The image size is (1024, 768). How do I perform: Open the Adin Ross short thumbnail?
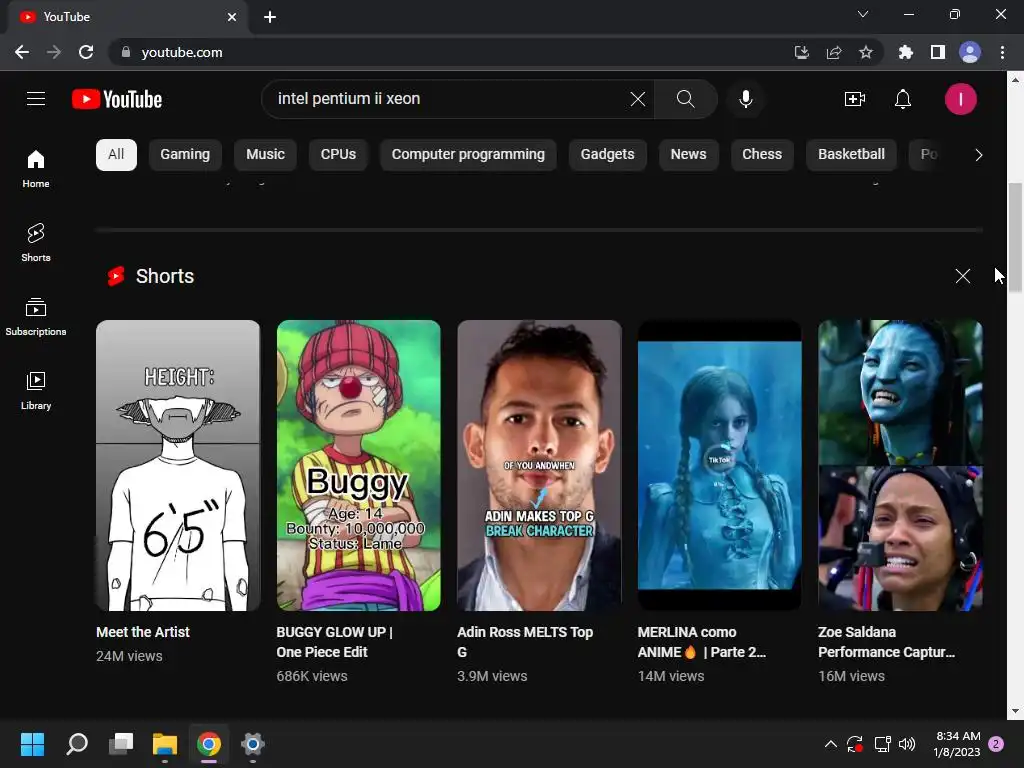[x=539, y=466]
